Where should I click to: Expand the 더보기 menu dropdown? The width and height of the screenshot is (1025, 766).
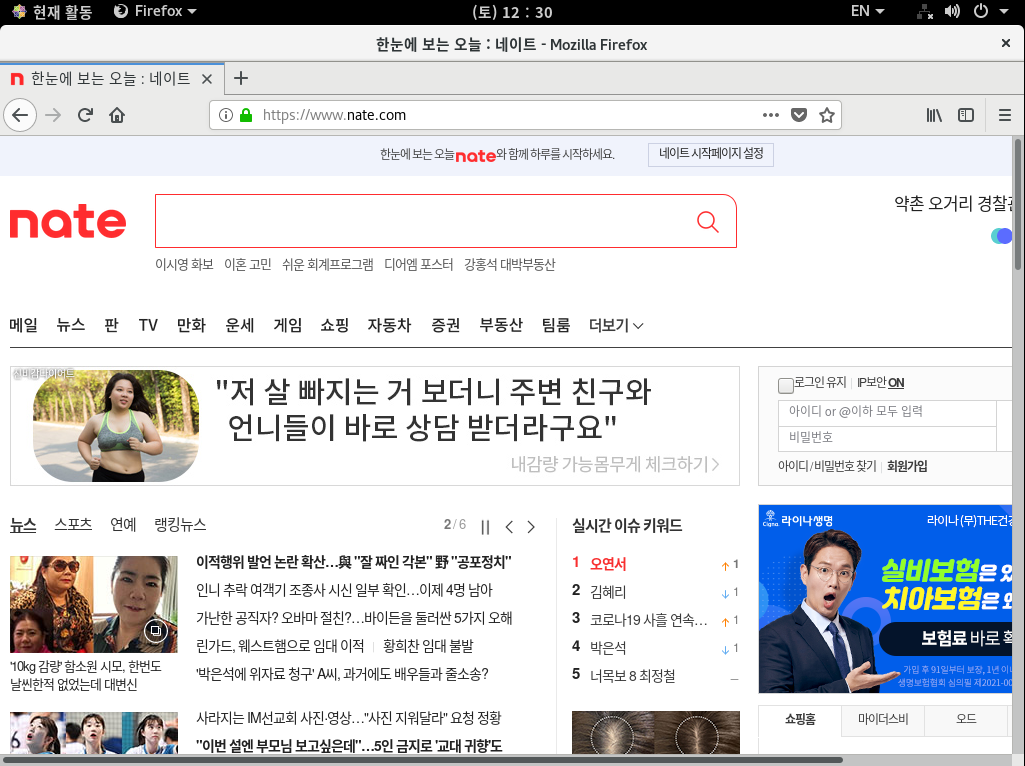point(616,325)
